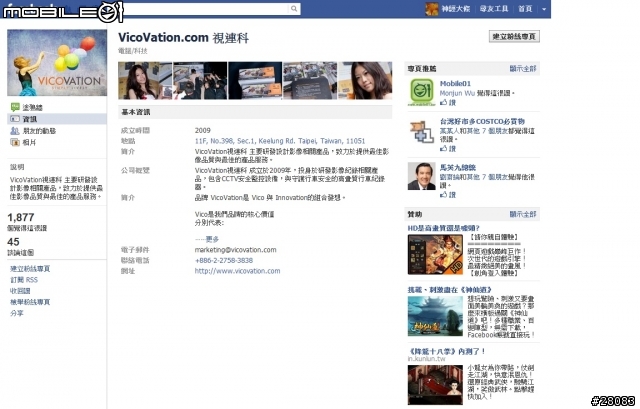Click the search magnifier icon in top bar

tap(293, 9)
